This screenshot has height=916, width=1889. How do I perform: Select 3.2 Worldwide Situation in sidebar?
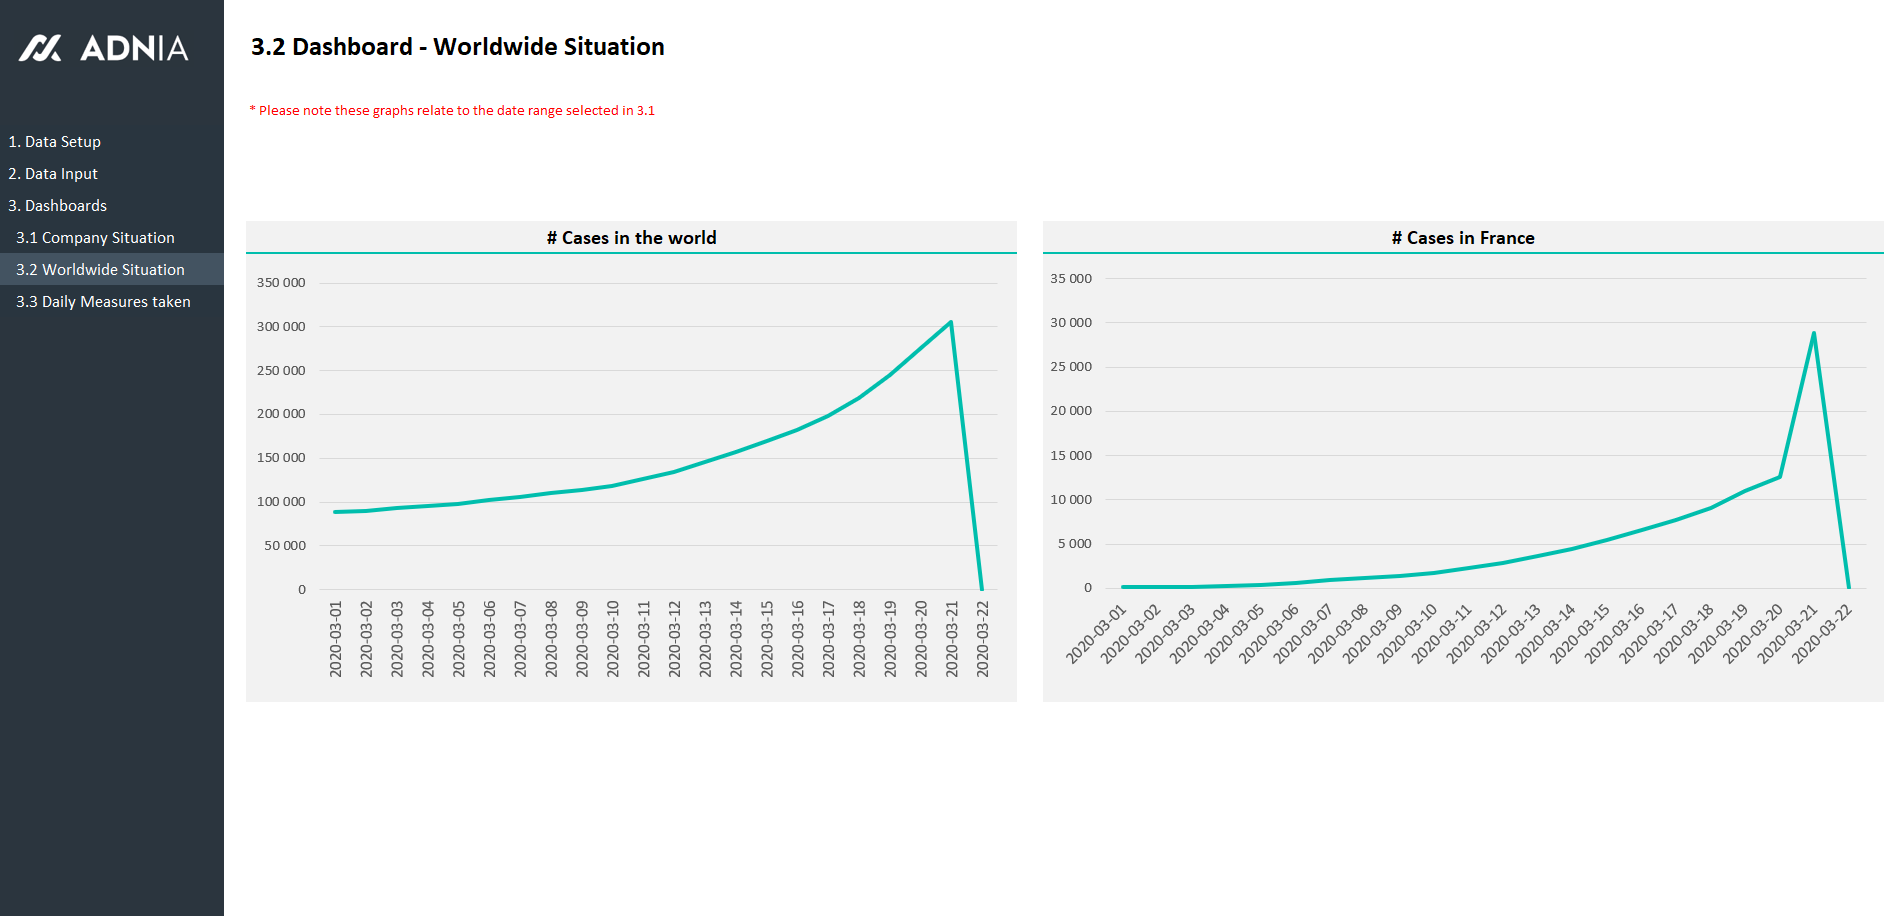coord(100,270)
